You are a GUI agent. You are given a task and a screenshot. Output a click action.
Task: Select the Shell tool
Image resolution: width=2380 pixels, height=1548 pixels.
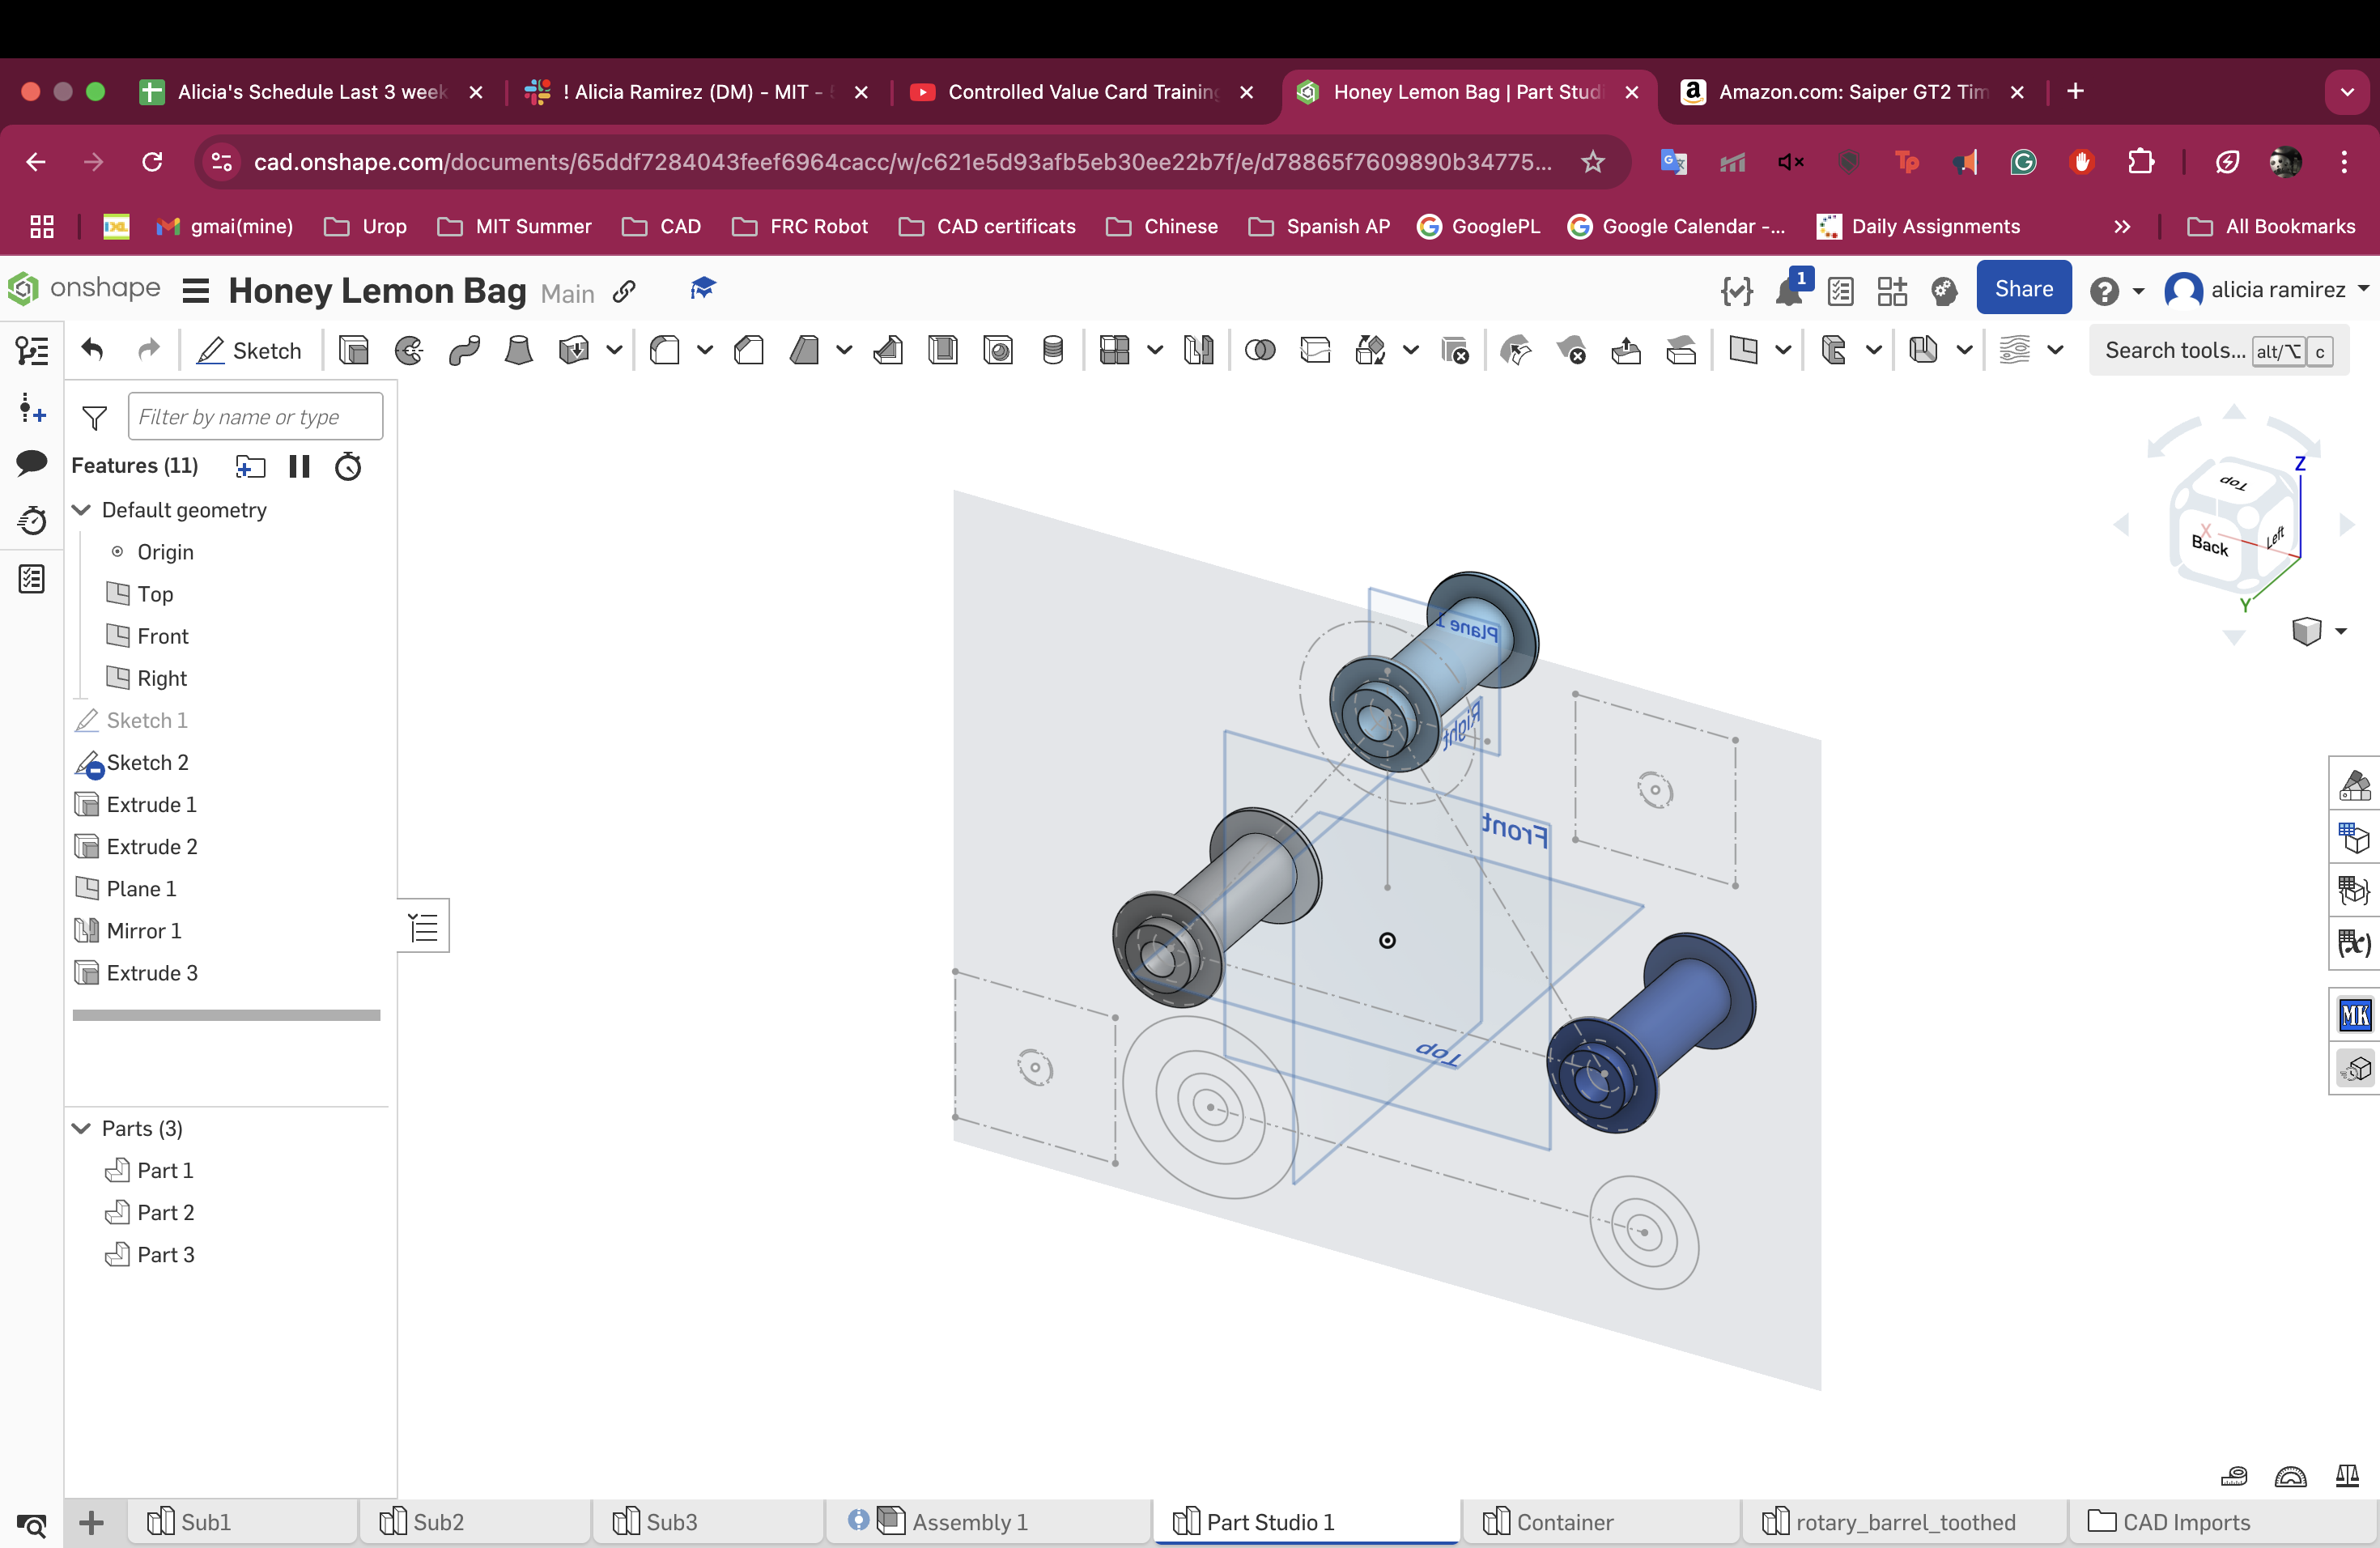pos(943,350)
